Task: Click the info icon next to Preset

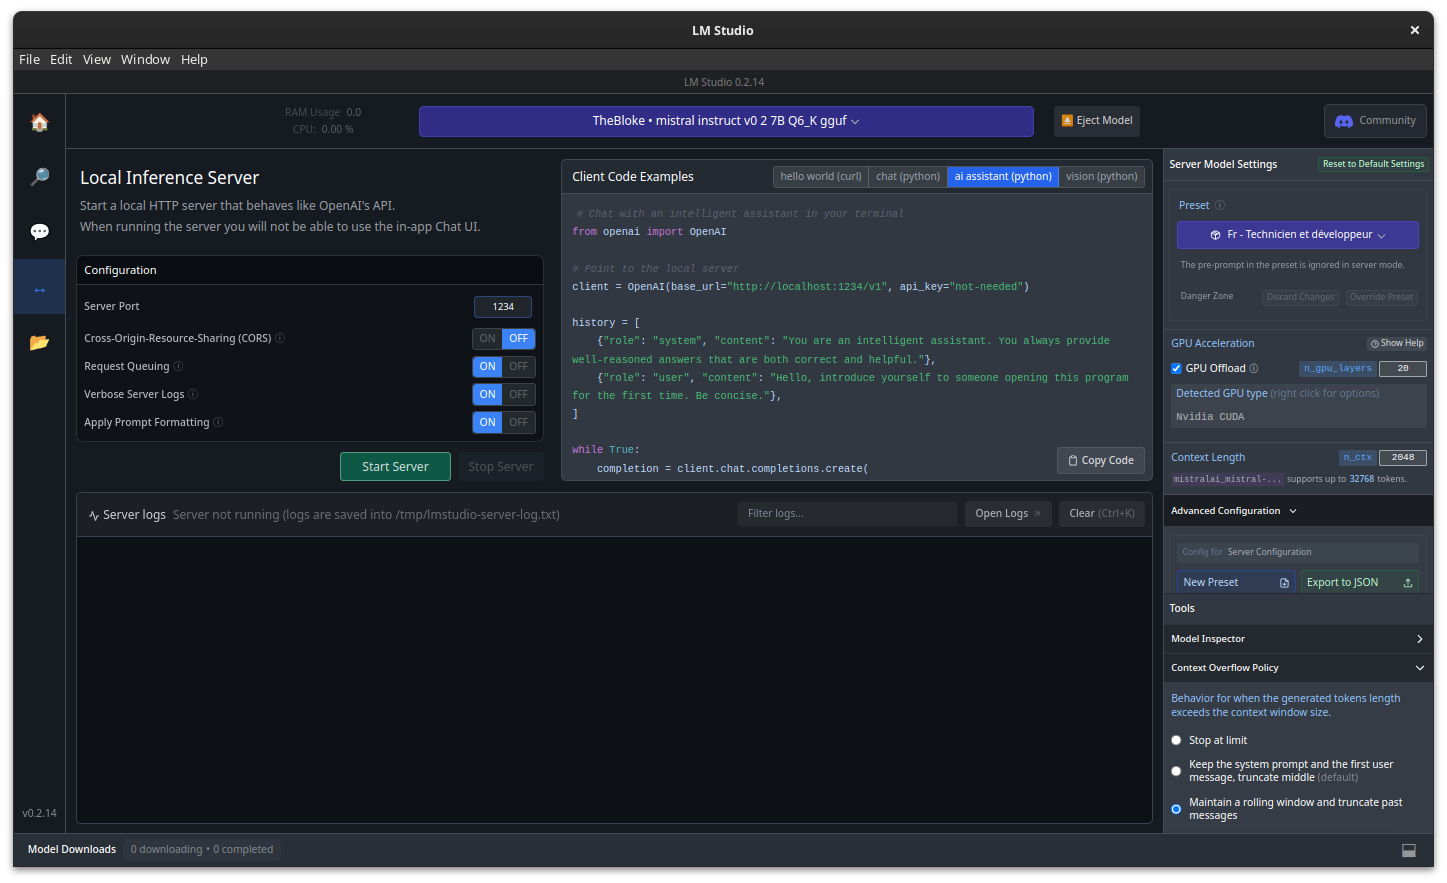Action: (1220, 205)
